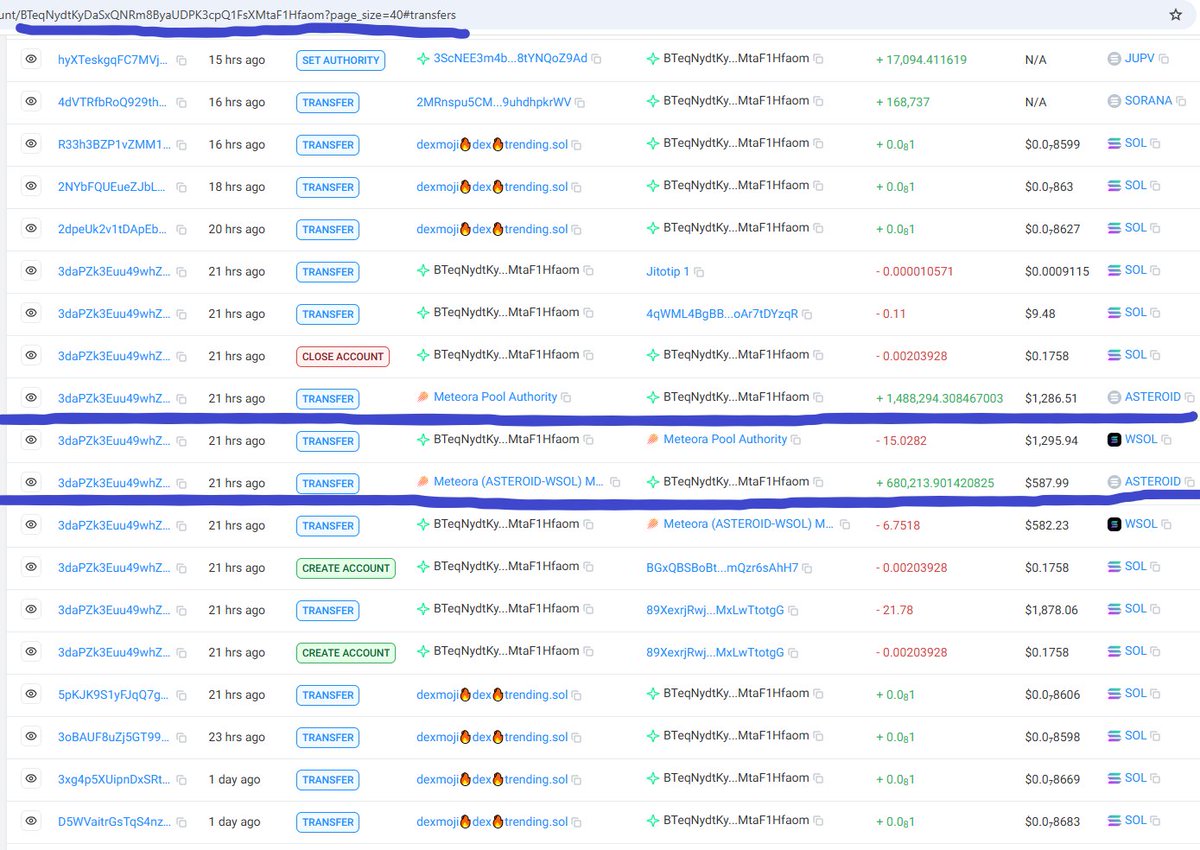1200x850 pixels.
Task: Copy the R33h3BZP1vZMM1 signature
Action: 181,145
